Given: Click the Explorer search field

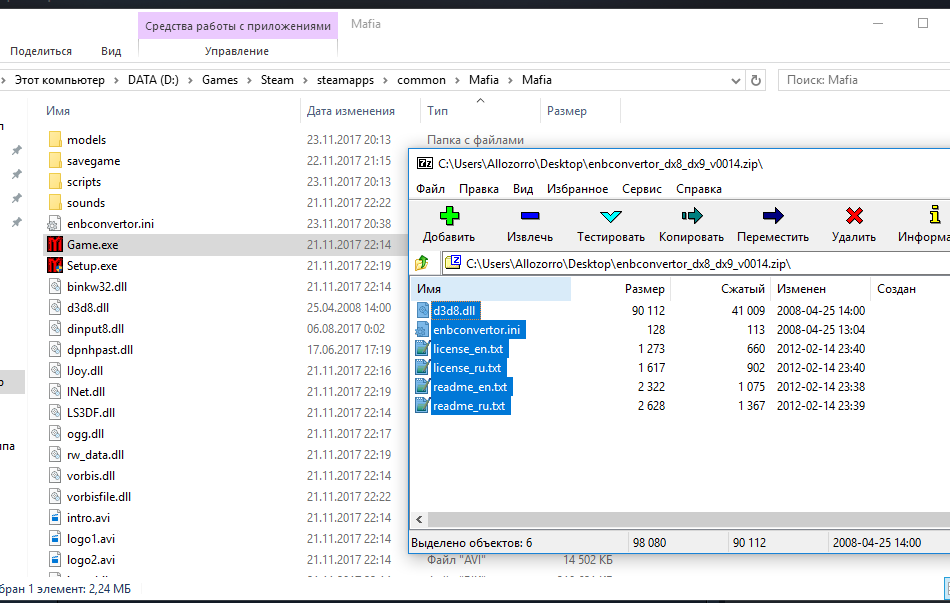Looking at the screenshot, I should pos(864,80).
